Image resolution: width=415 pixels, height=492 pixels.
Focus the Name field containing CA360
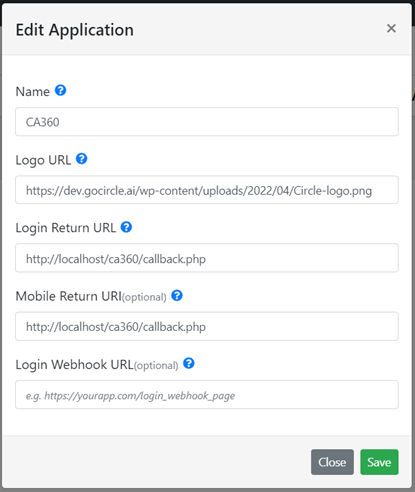click(207, 122)
